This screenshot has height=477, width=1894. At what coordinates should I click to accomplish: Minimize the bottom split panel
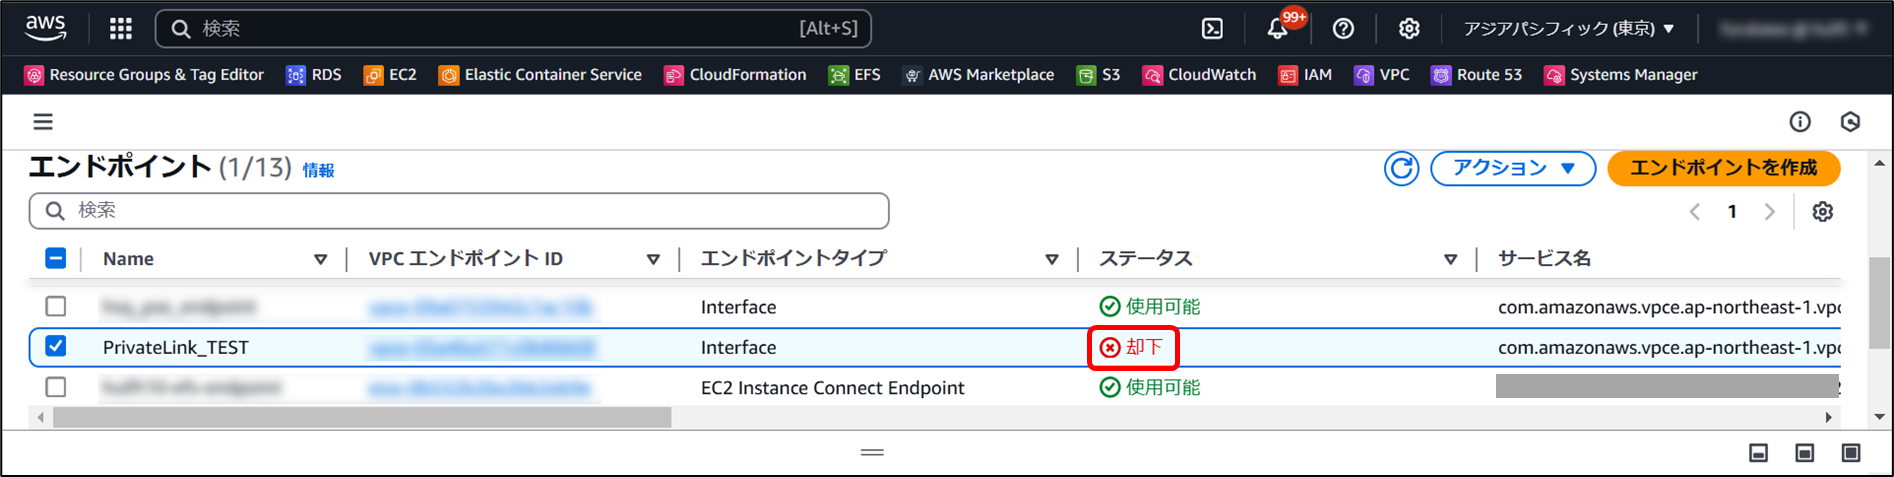[1759, 453]
